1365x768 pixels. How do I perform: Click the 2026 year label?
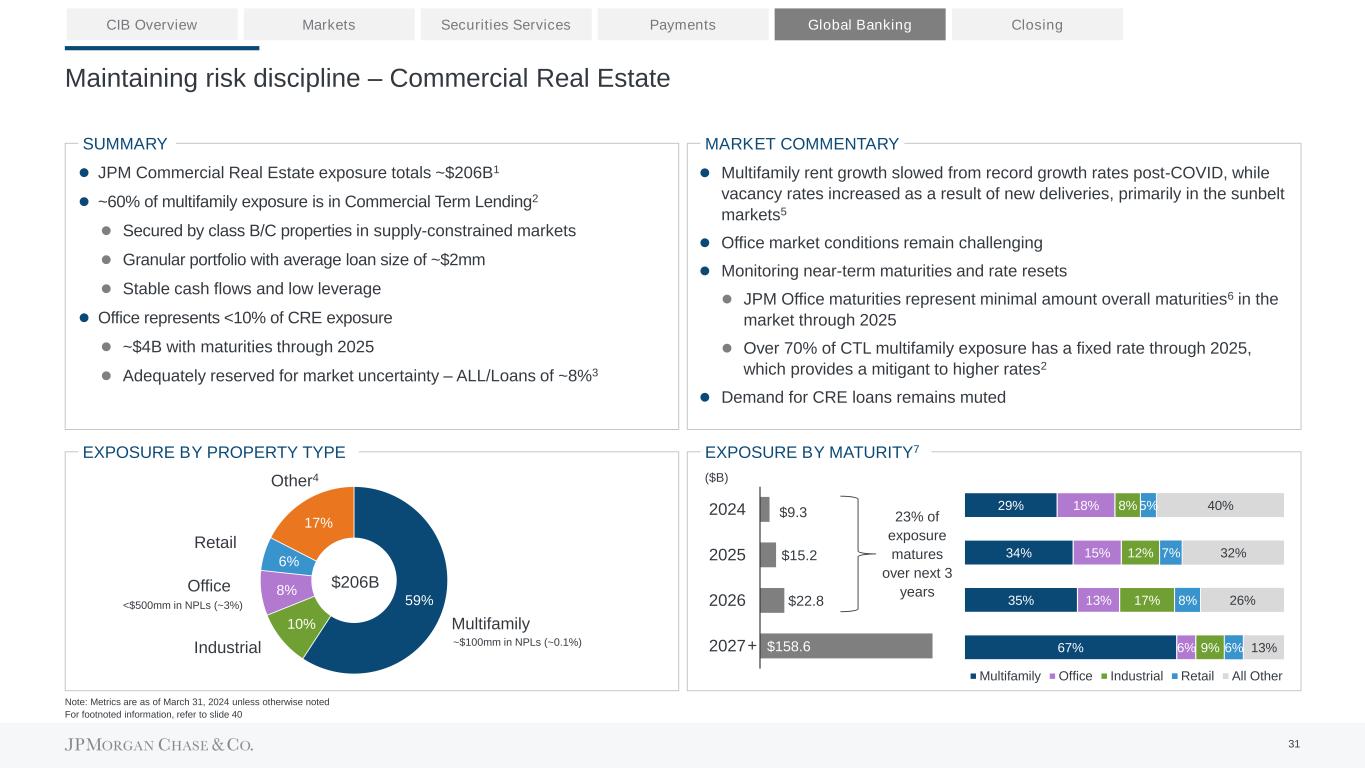click(x=727, y=600)
